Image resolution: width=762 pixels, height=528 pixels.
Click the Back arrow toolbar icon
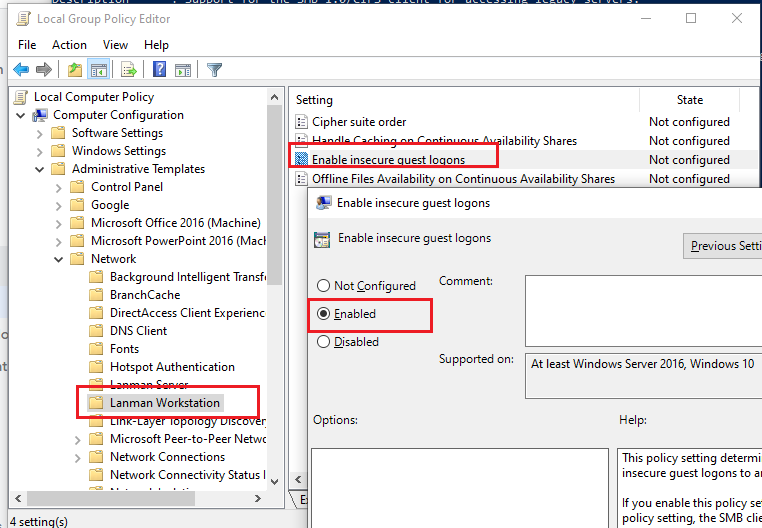click(20, 70)
